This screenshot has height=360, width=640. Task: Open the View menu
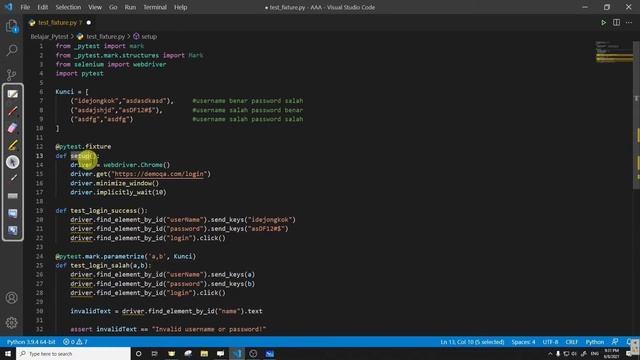(95, 7)
